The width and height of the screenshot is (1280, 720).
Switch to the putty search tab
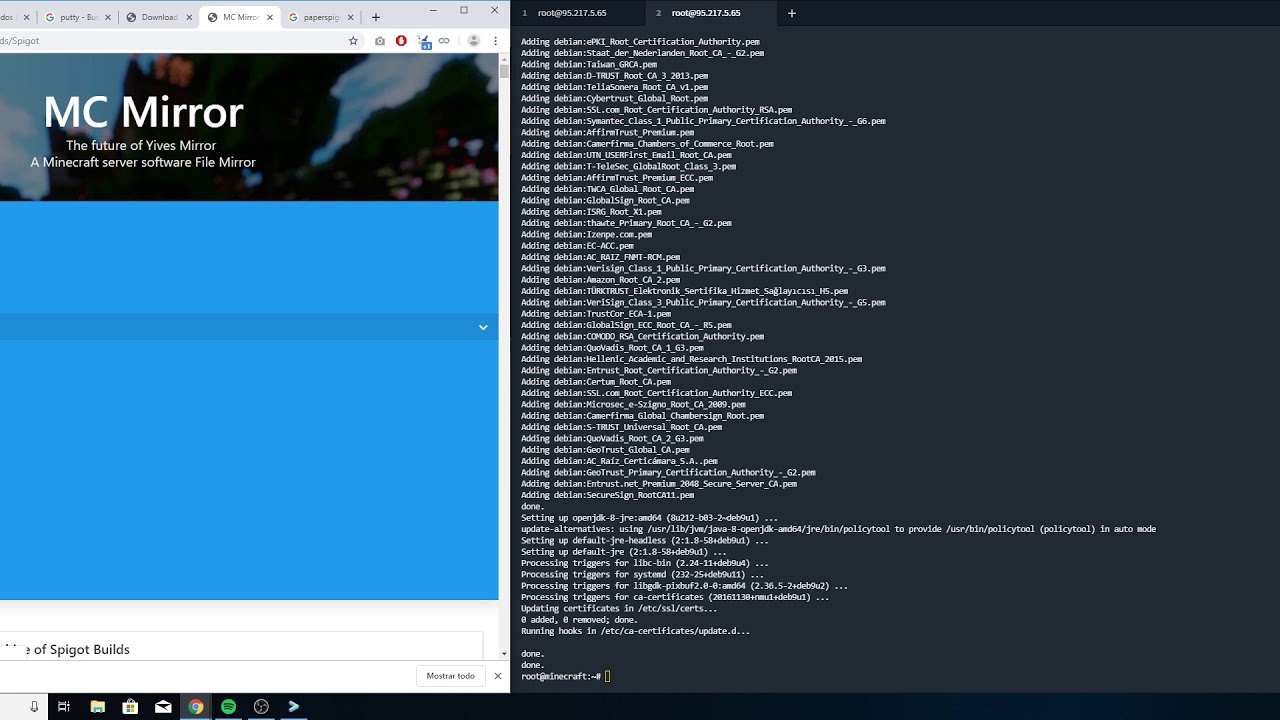[78, 17]
